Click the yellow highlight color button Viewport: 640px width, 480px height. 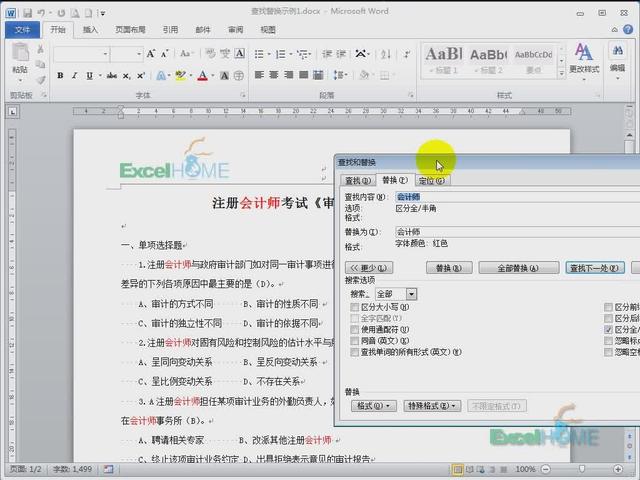180,76
